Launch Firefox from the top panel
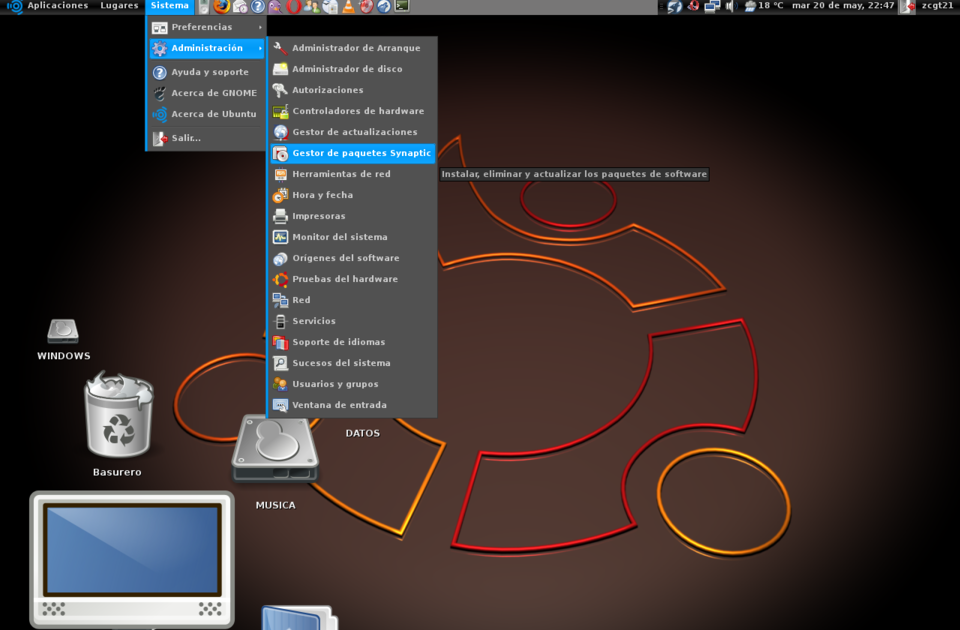Image resolution: width=960 pixels, height=630 pixels. (221, 6)
